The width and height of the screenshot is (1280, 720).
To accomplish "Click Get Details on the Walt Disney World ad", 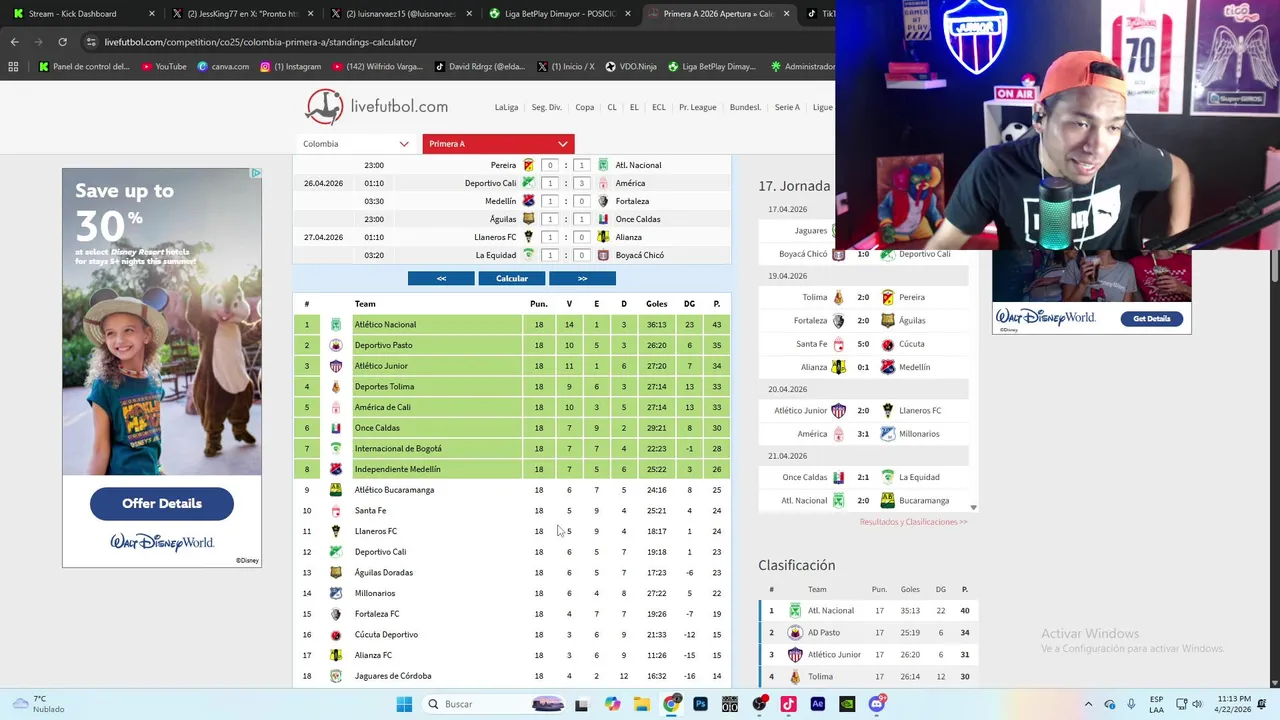I will [x=1152, y=319].
